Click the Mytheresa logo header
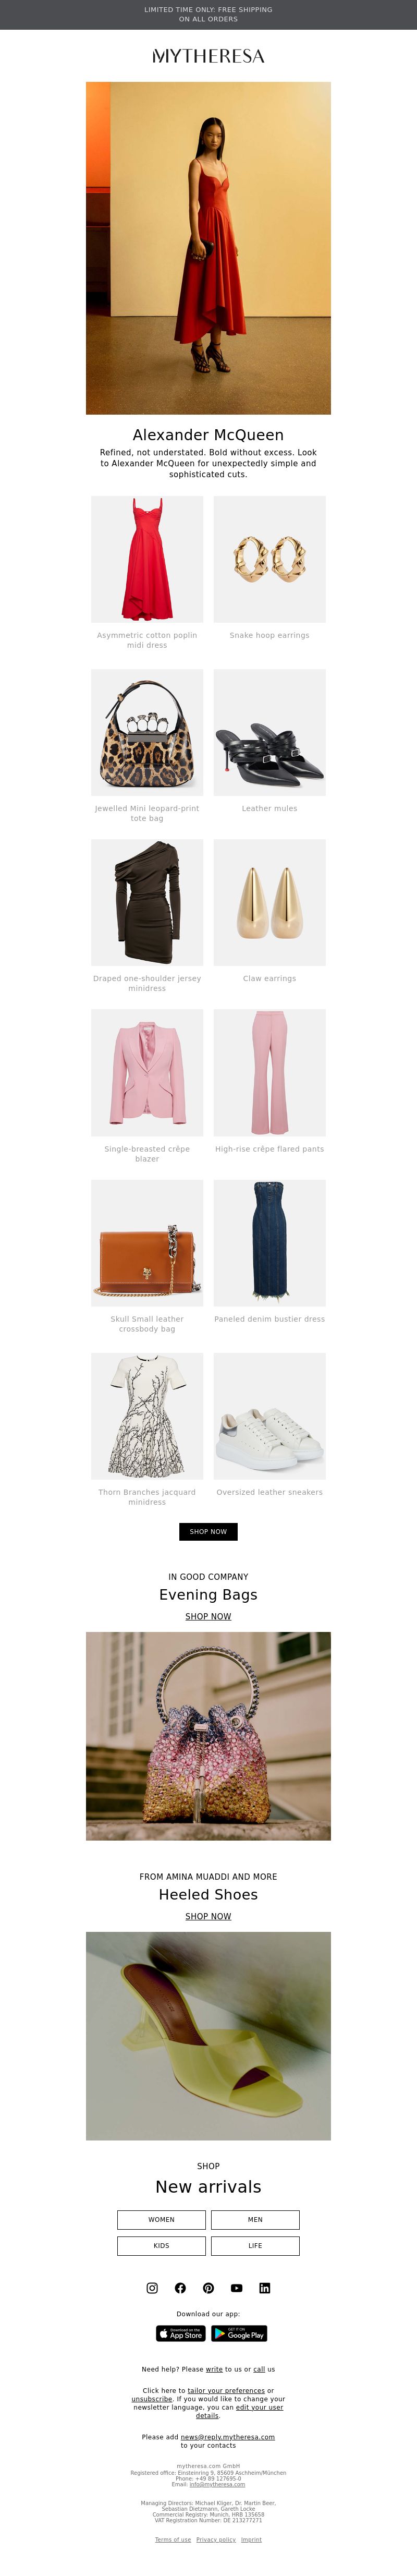This screenshot has width=417, height=2576. coord(208,56)
